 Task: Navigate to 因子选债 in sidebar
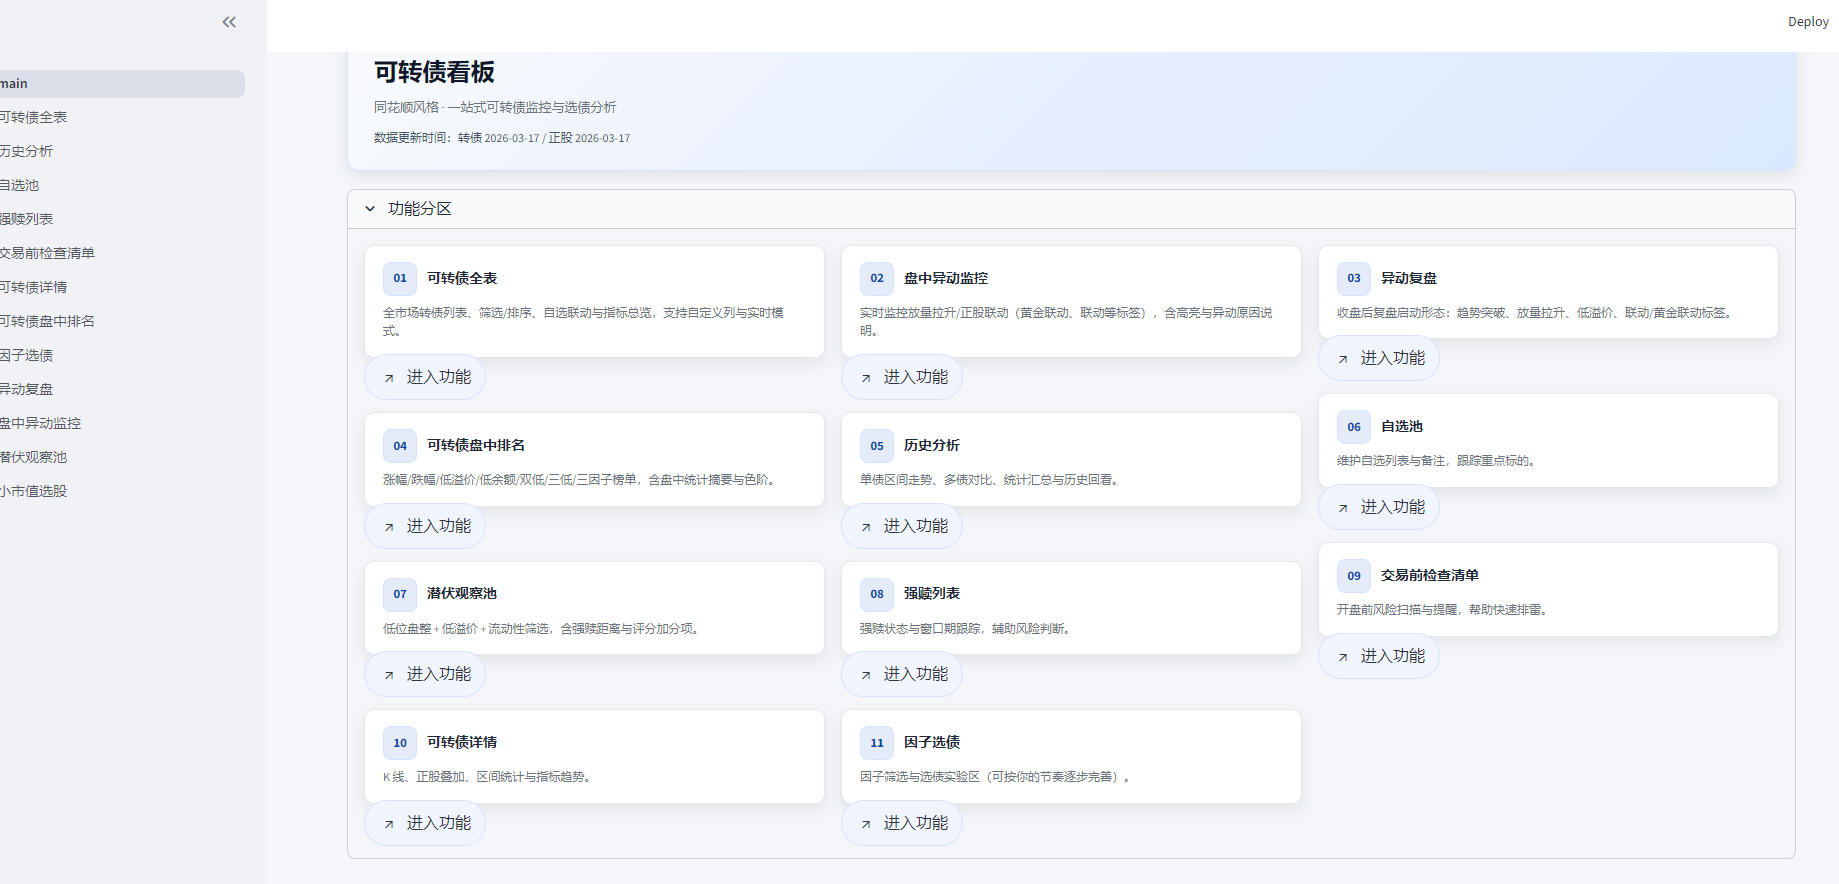pyautogui.click(x=27, y=356)
